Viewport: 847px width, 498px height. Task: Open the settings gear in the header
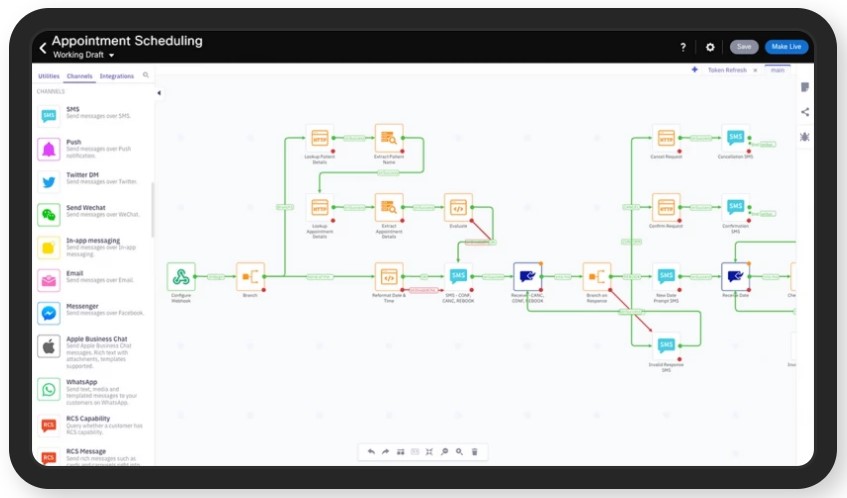710,47
